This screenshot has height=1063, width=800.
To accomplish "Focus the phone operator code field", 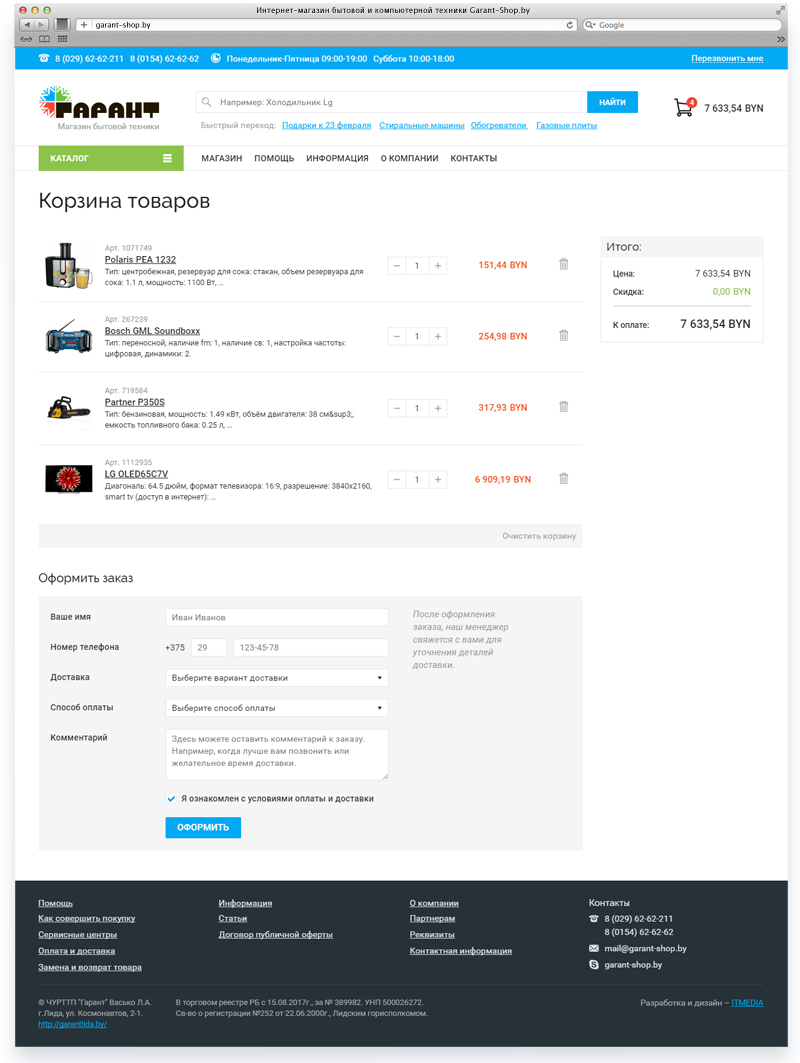I will point(209,647).
